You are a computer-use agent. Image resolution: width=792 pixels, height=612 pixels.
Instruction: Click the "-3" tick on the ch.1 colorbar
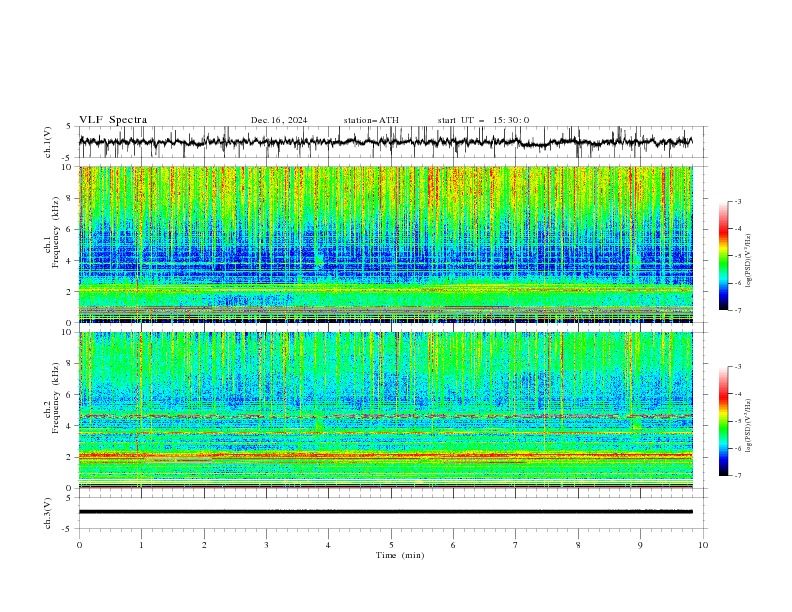click(x=738, y=201)
